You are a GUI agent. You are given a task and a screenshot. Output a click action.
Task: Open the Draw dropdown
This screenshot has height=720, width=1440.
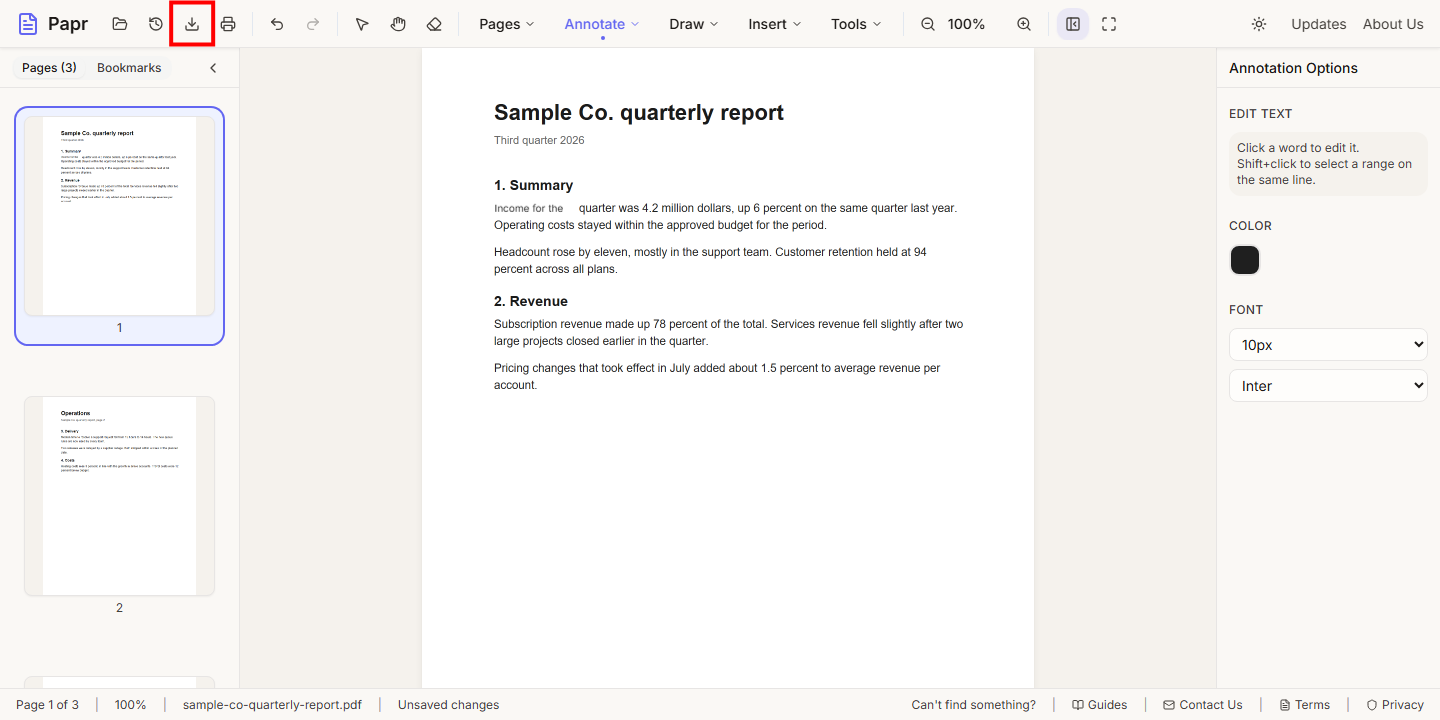point(694,24)
